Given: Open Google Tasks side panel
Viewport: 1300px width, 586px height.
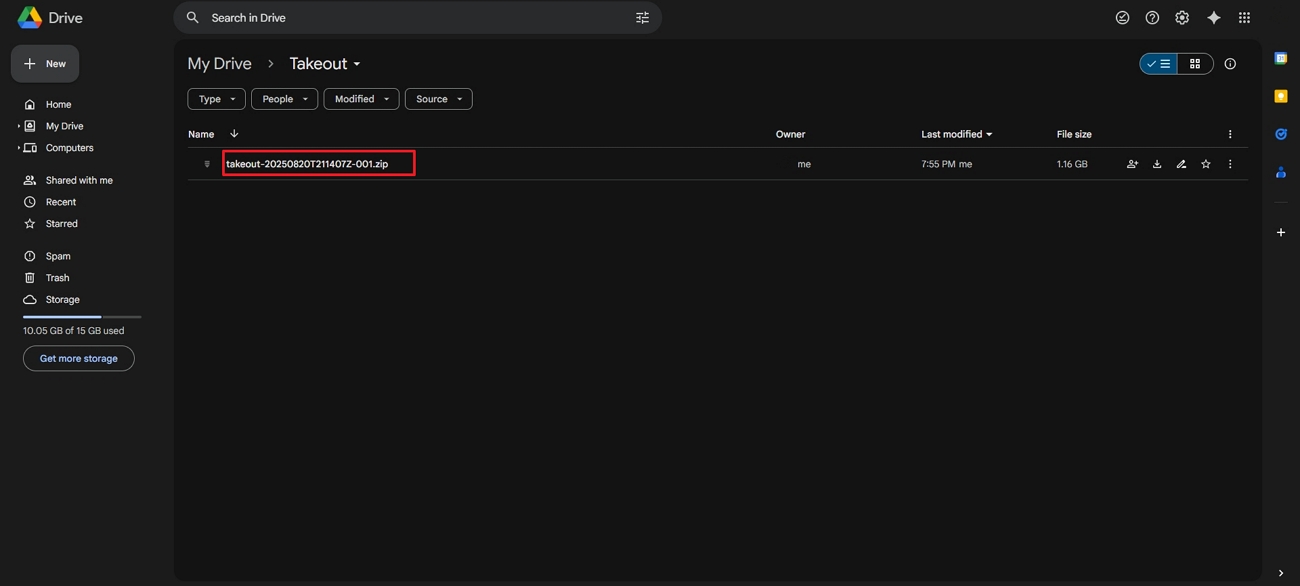Looking at the screenshot, I should pyautogui.click(x=1281, y=133).
